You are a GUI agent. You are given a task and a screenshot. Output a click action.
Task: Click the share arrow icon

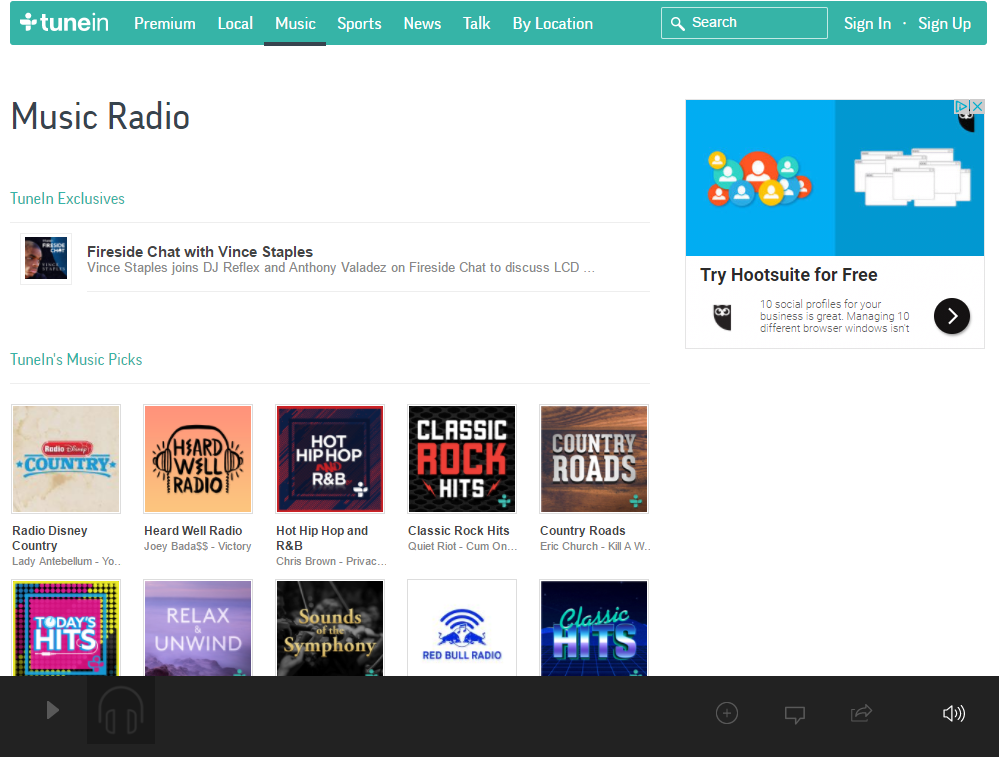tap(861, 713)
